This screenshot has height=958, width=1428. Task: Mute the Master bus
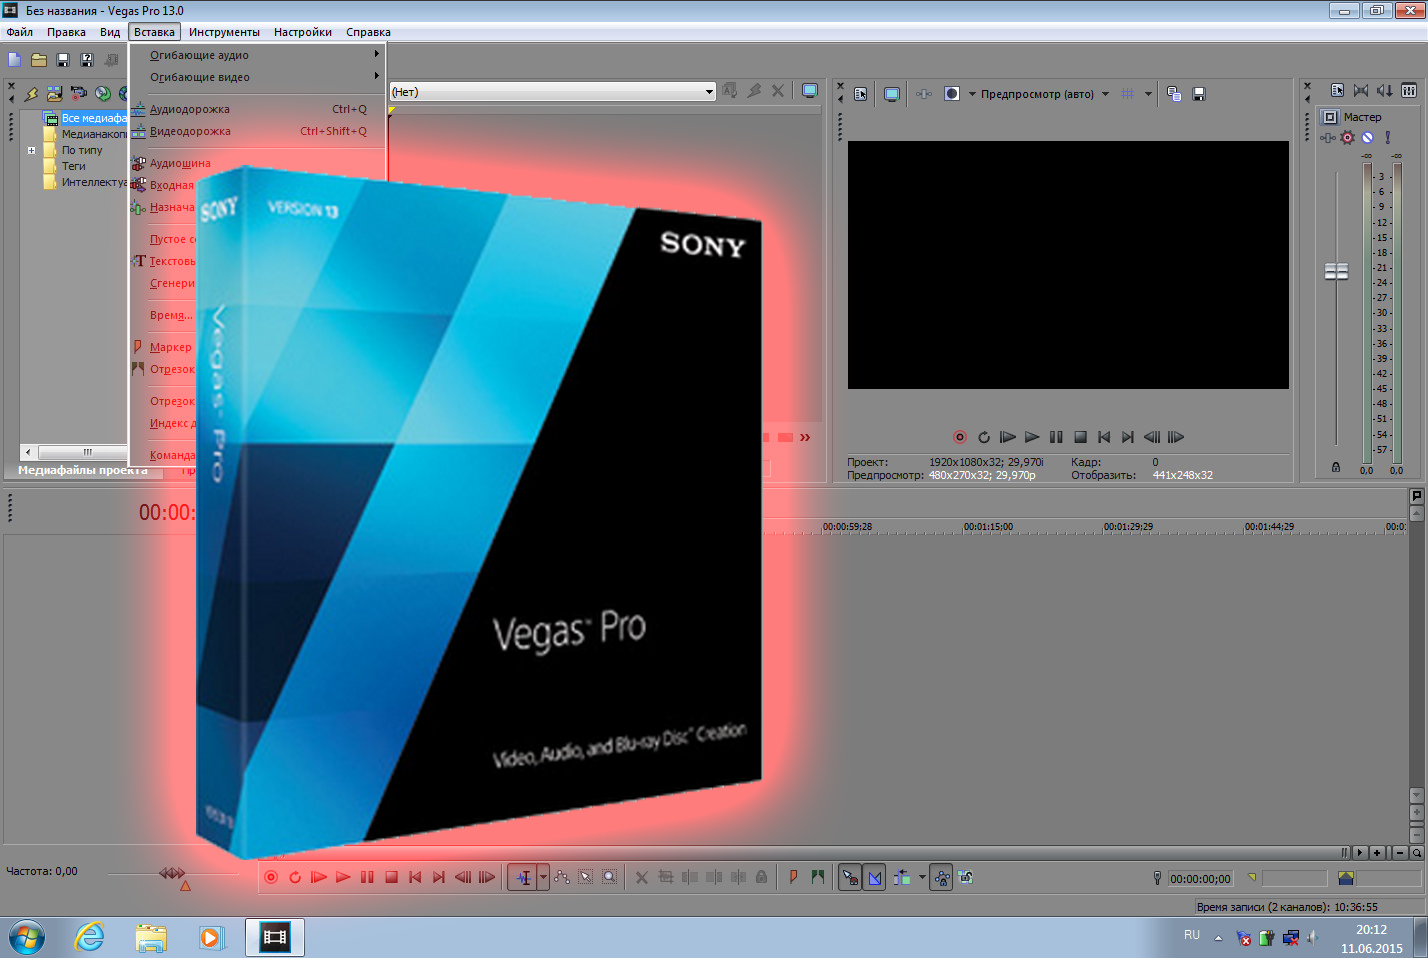click(1368, 138)
